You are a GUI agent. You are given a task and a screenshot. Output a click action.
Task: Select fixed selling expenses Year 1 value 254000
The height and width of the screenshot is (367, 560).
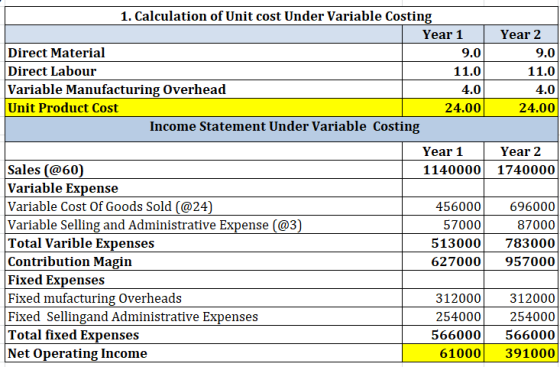coord(443,317)
